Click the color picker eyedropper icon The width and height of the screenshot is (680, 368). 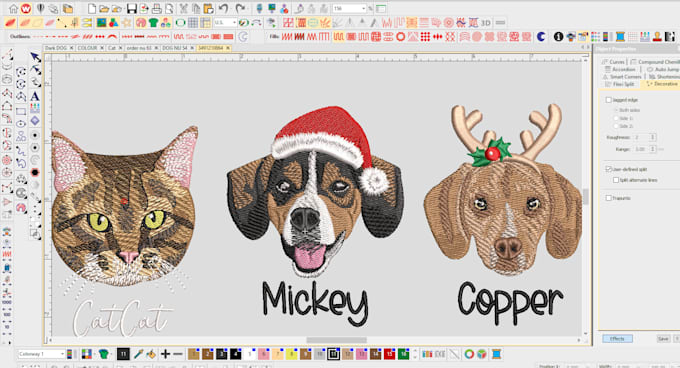[138, 354]
